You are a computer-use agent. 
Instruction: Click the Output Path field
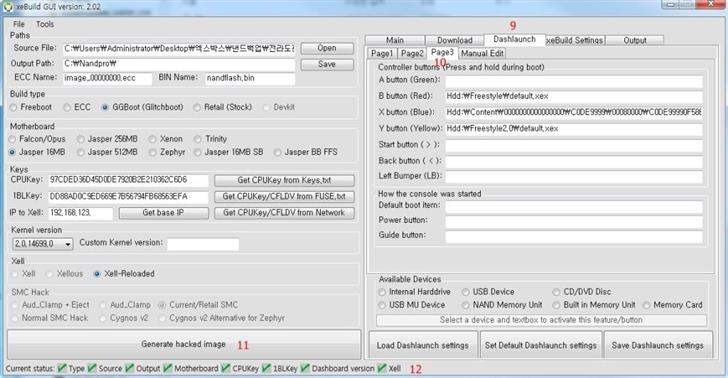coord(179,64)
